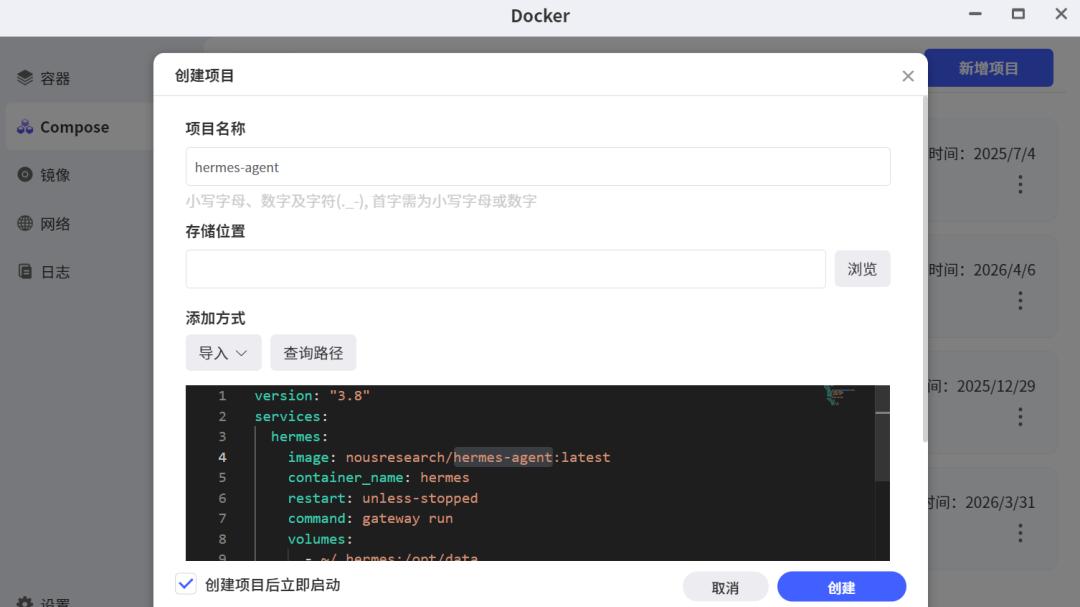Click the 'command: gateway run' line
This screenshot has height=607, width=1080.
[x=370, y=518]
